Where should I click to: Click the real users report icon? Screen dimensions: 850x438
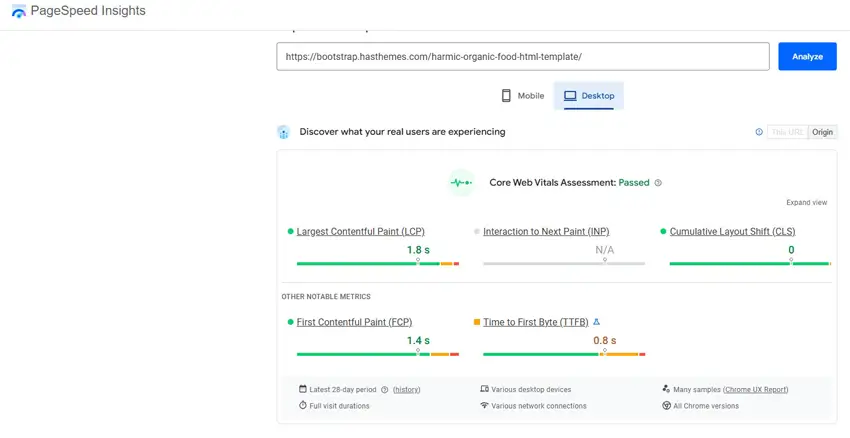(284, 132)
